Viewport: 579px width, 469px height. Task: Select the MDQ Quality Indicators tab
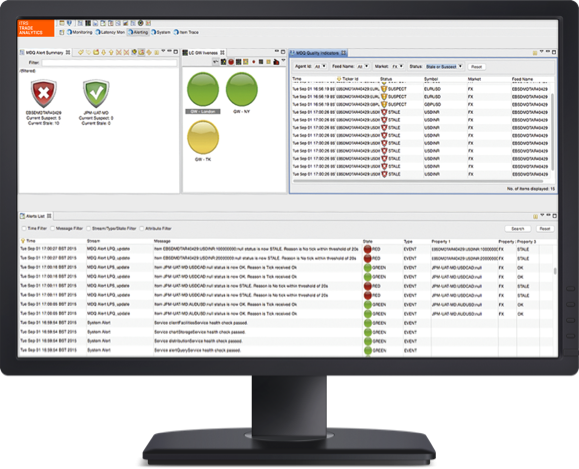pyautogui.click(x=318, y=53)
